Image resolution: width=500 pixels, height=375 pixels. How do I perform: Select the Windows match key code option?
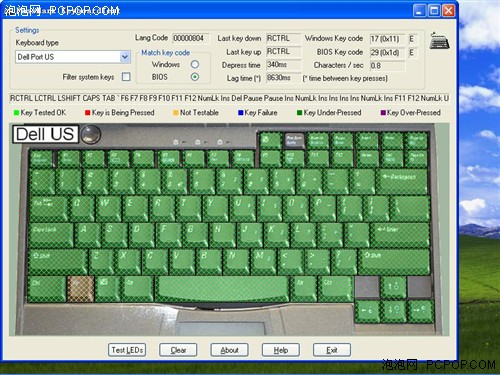(195, 64)
